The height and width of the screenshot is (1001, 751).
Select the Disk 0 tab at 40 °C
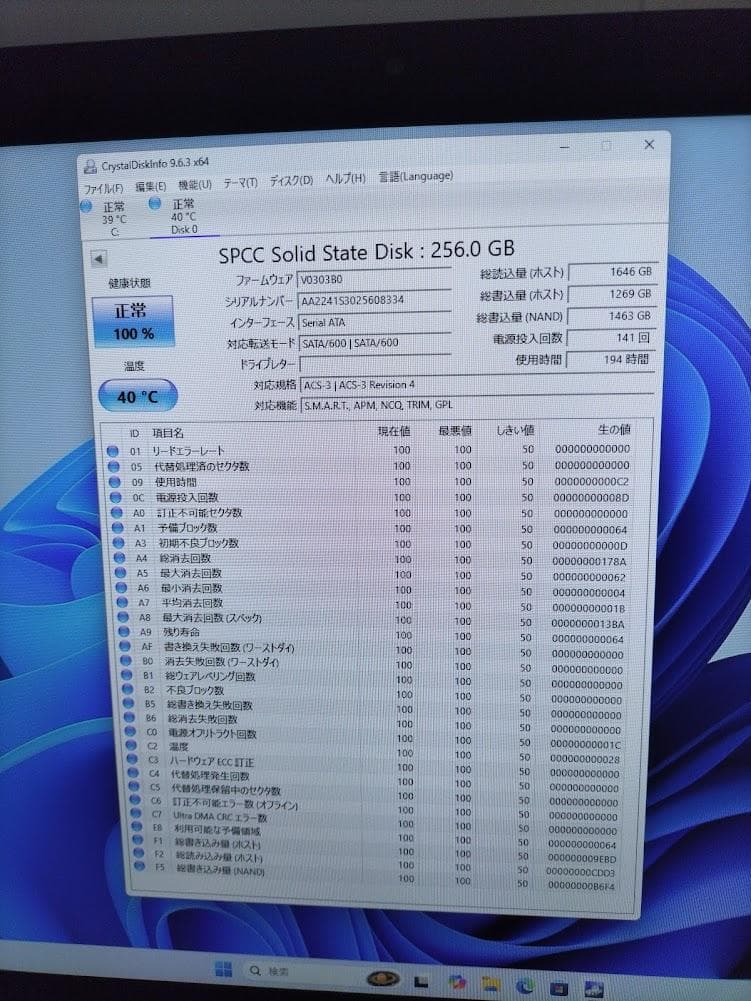click(183, 216)
